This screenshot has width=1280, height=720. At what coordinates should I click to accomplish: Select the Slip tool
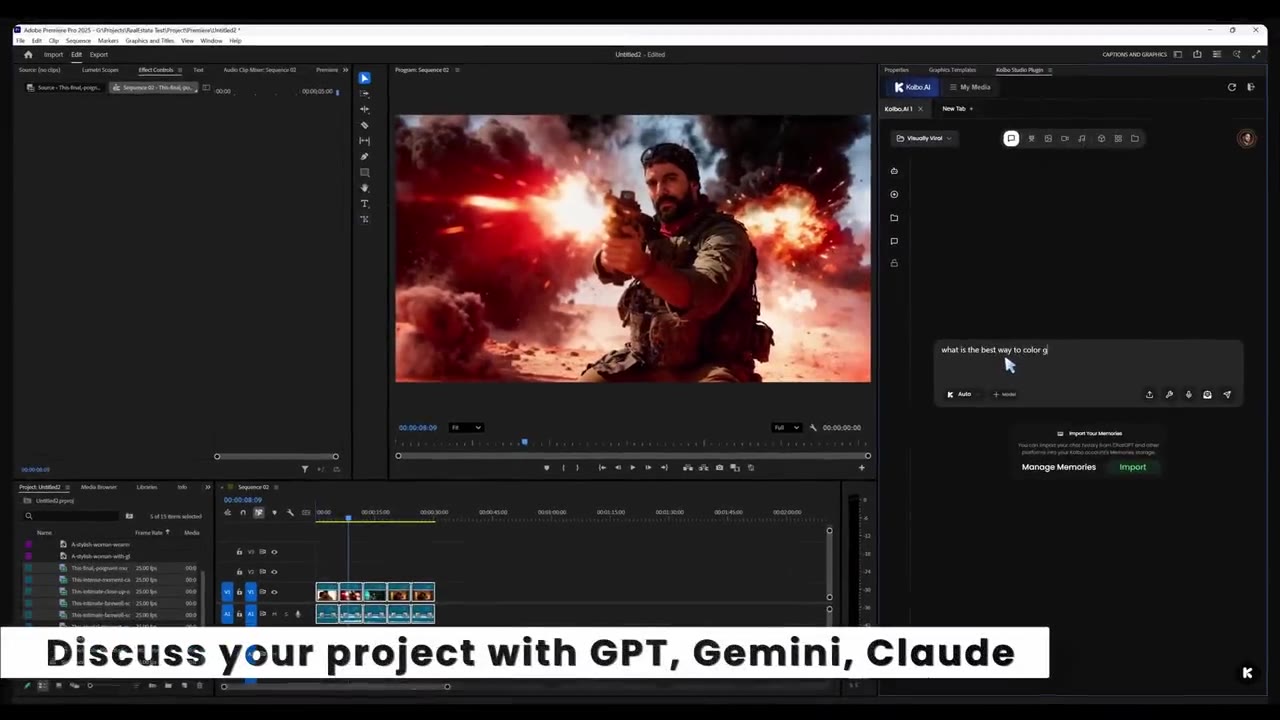click(x=364, y=141)
